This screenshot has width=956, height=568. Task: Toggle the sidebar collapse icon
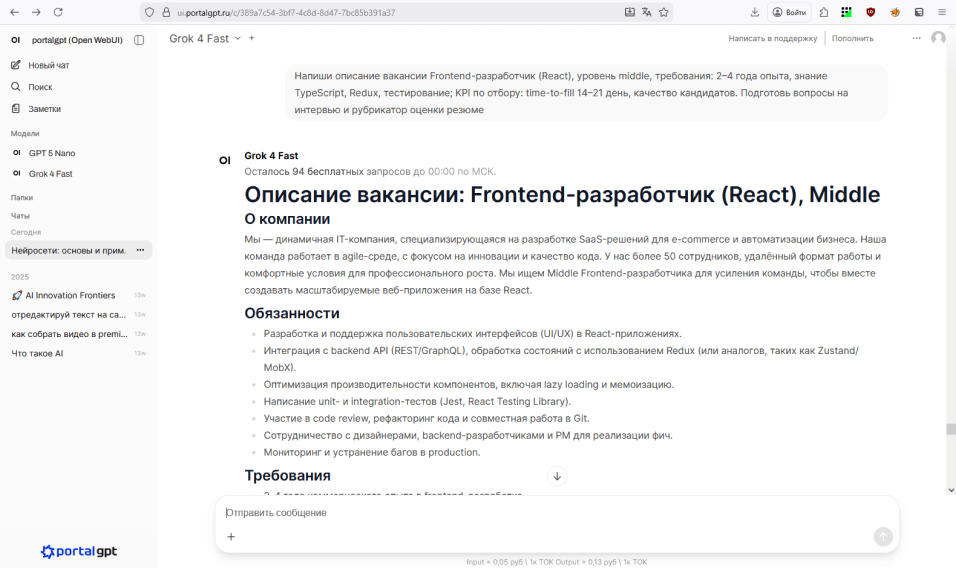tap(139, 40)
